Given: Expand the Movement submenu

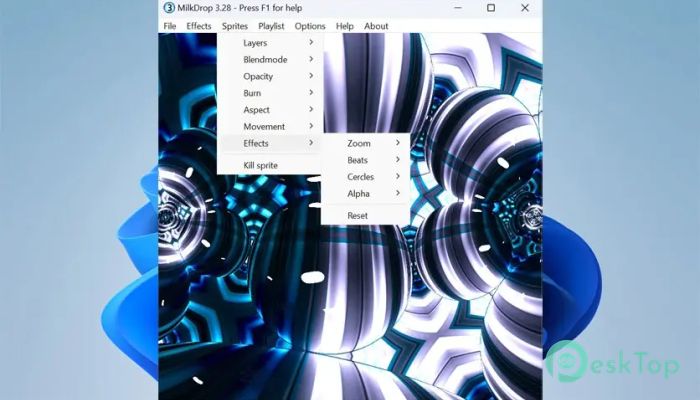Looking at the screenshot, I should (x=269, y=126).
